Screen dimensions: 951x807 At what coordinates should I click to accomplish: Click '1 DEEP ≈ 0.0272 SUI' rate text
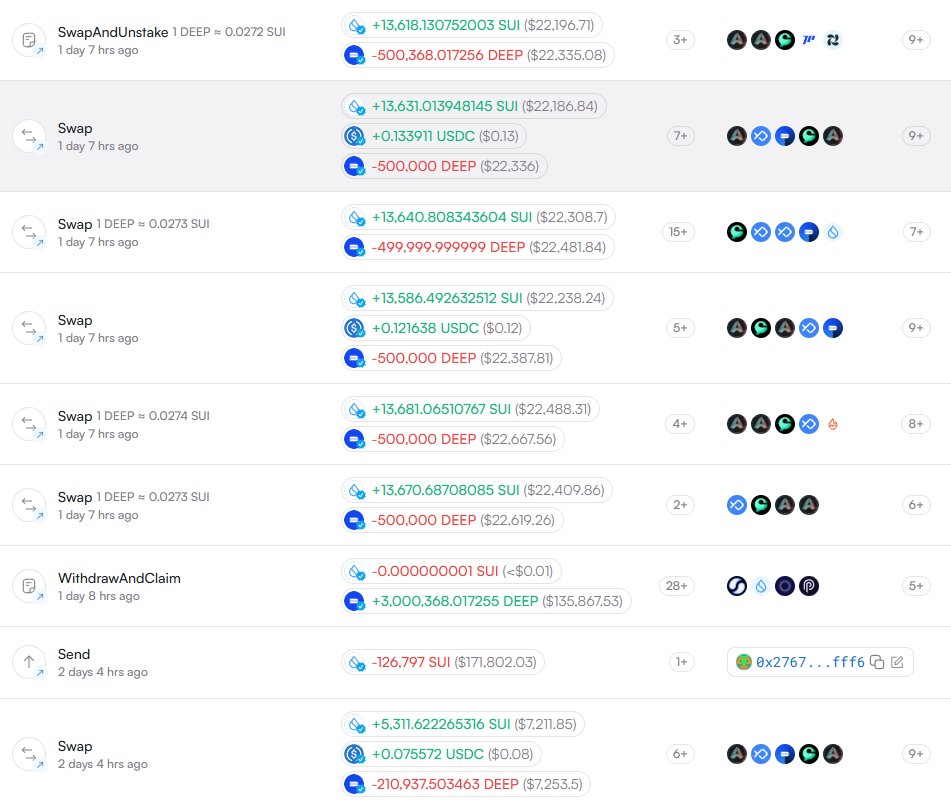click(x=229, y=32)
